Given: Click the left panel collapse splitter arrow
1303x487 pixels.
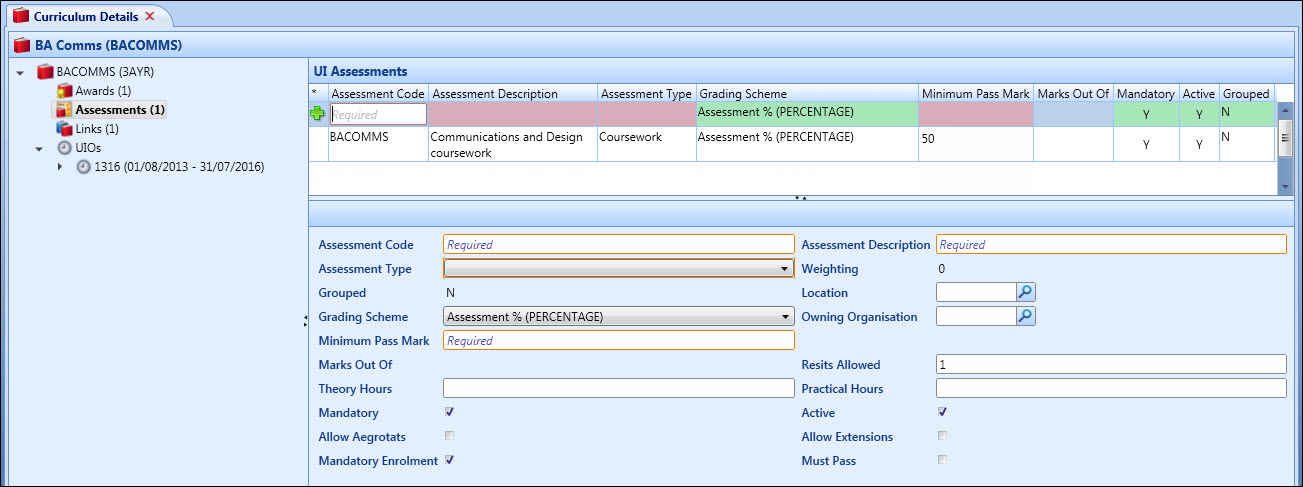Looking at the screenshot, I should click(304, 320).
